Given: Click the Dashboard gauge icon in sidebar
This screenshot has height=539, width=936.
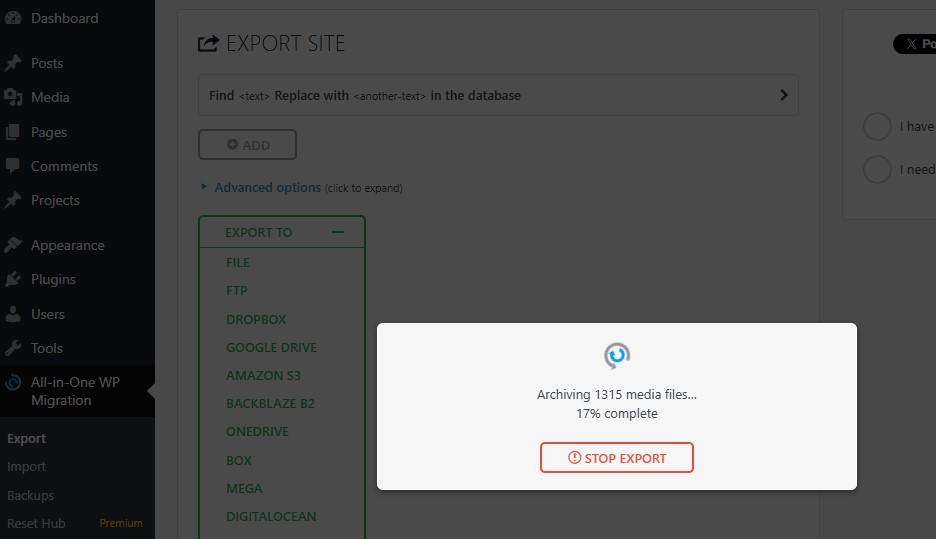Looking at the screenshot, I should [13, 18].
